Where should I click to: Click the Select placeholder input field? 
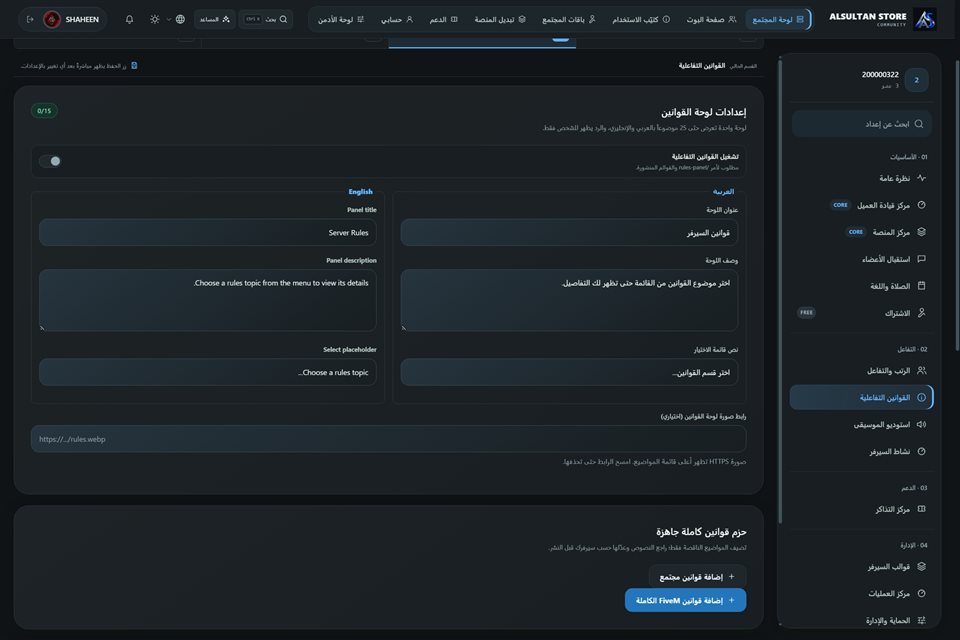click(208, 372)
